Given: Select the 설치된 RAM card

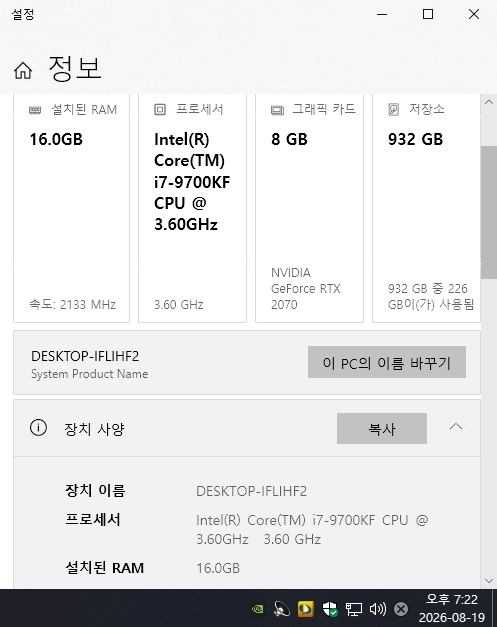Looking at the screenshot, I should [x=72, y=208].
